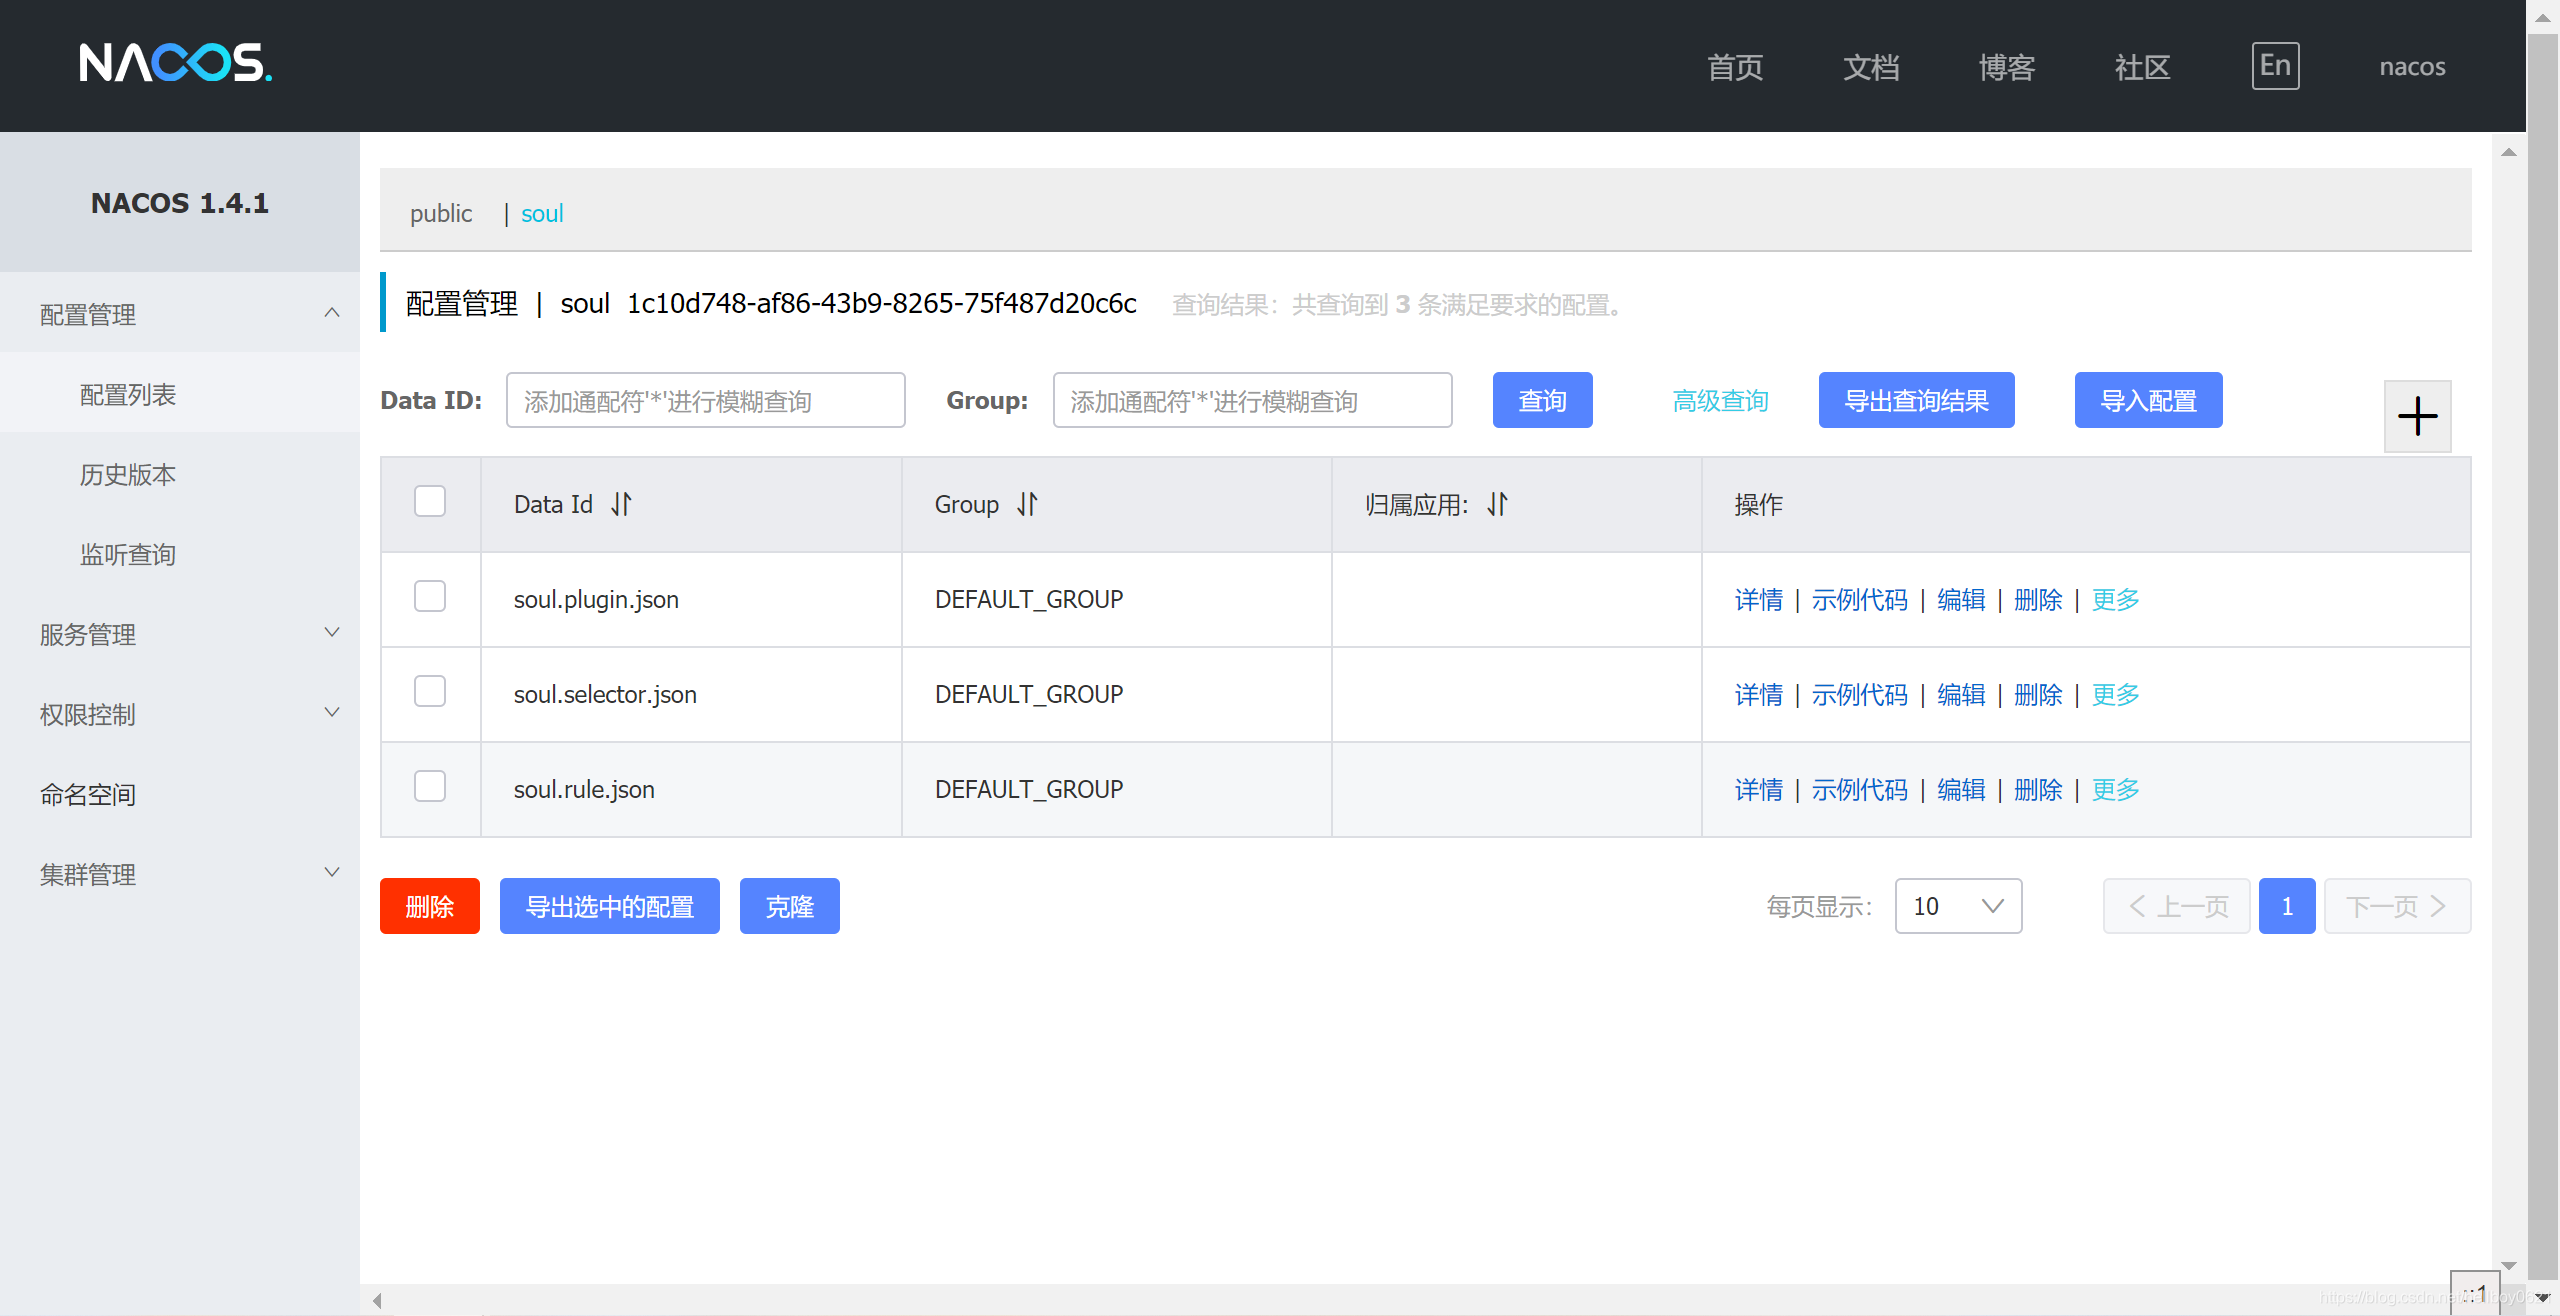This screenshot has height=1316, width=2560.
Task: Focus the Data ID search field
Action: tap(705, 401)
